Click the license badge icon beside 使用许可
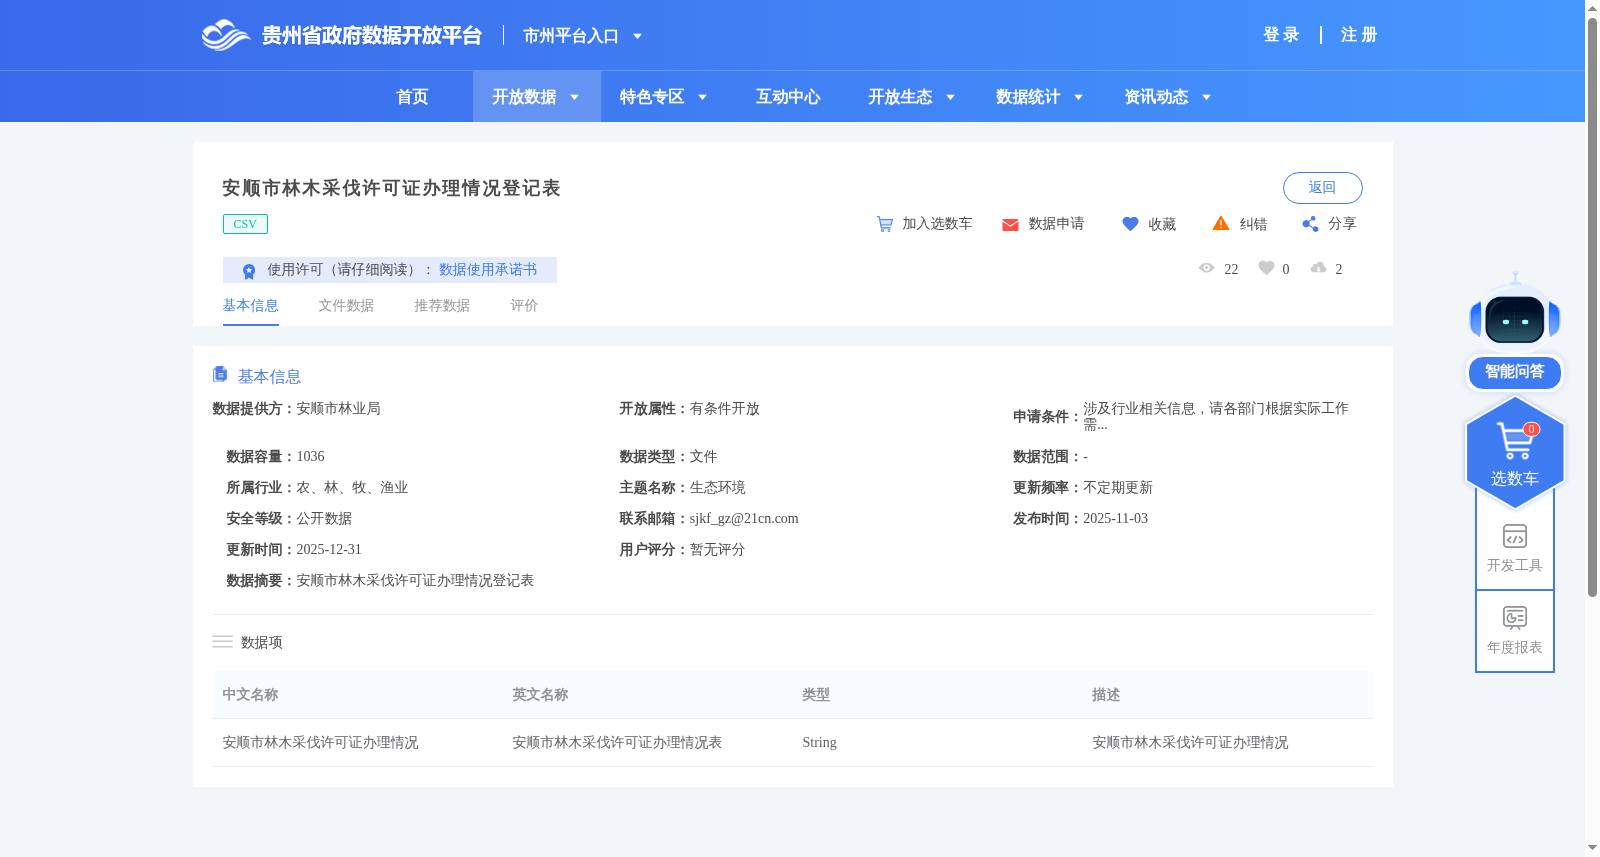Viewport: 1600px width, 857px height. click(x=249, y=271)
